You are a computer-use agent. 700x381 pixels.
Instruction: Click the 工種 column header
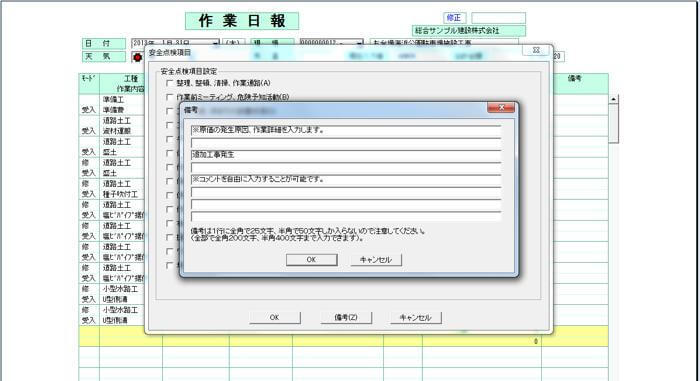click(x=130, y=79)
